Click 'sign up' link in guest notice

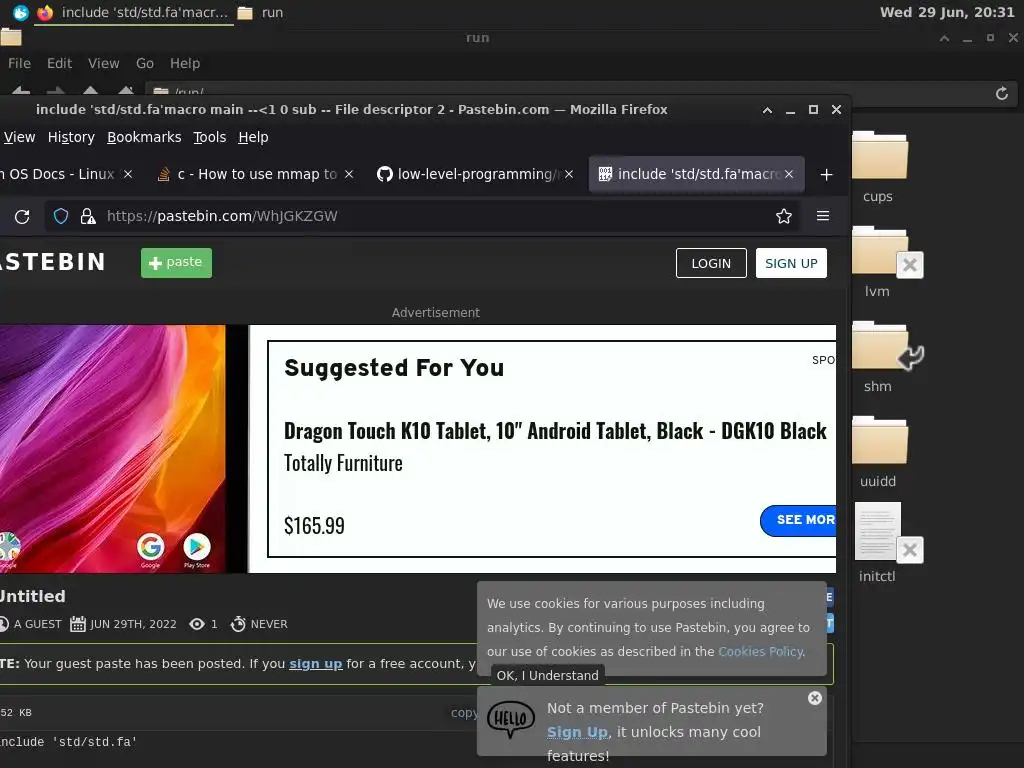315,664
